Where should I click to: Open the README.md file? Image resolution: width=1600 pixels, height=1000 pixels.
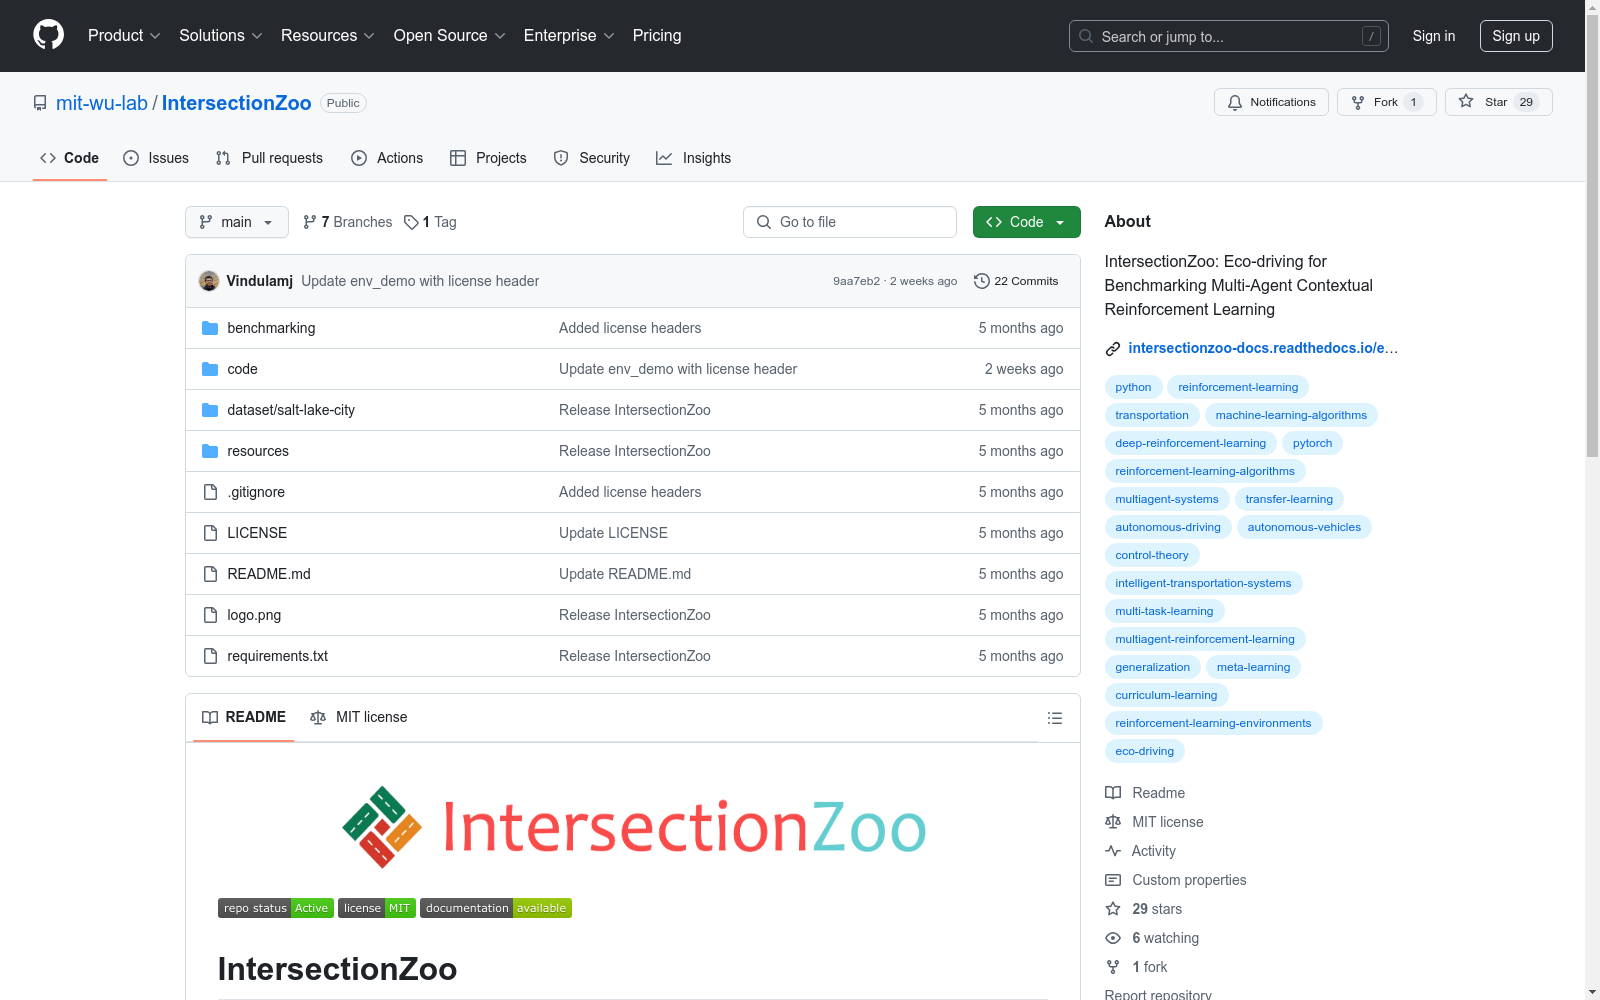click(x=269, y=574)
